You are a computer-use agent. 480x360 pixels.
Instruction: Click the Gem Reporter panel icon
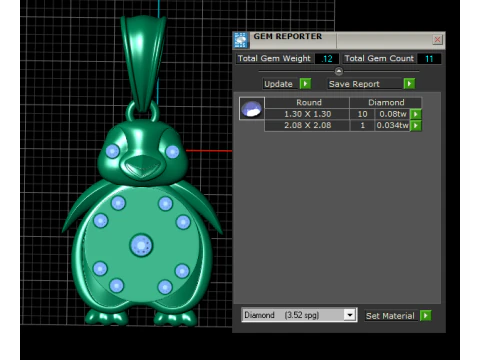click(x=240, y=40)
